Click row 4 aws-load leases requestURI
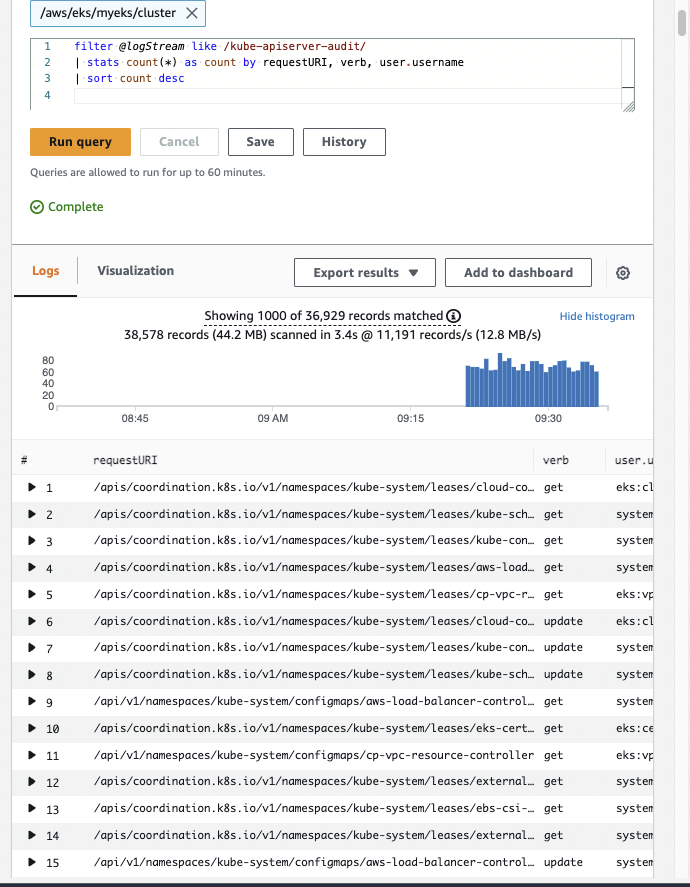690x887 pixels. pos(313,567)
